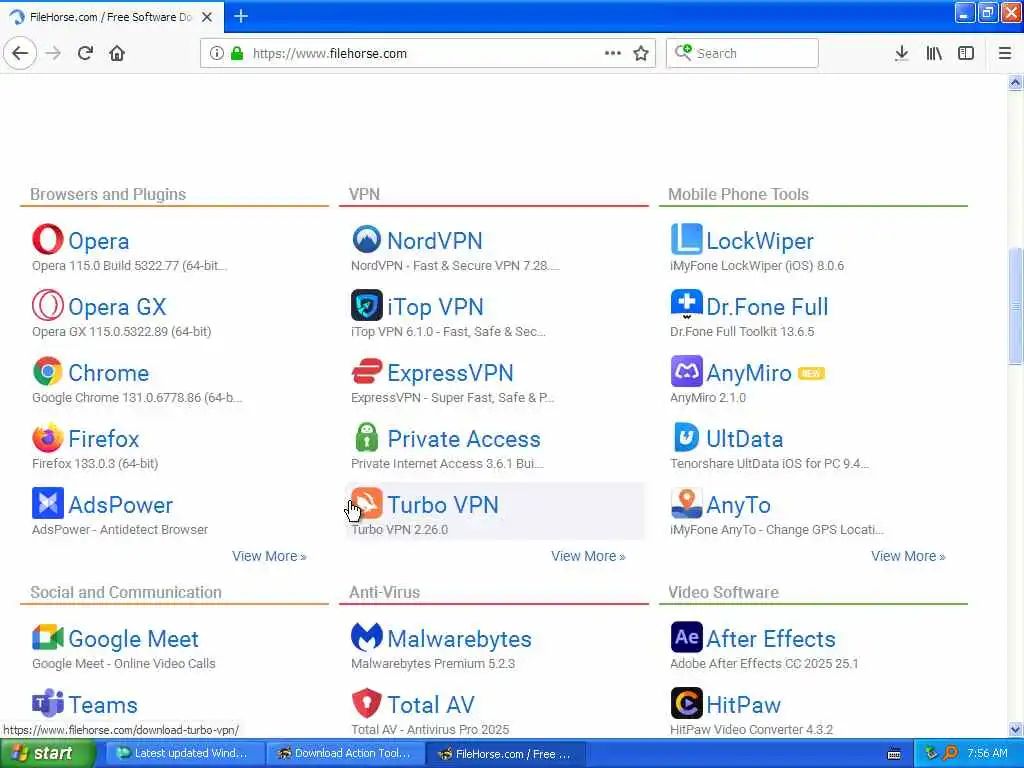Click the iTop VPN shield icon
Viewport: 1024px width, 768px height.
click(x=366, y=306)
